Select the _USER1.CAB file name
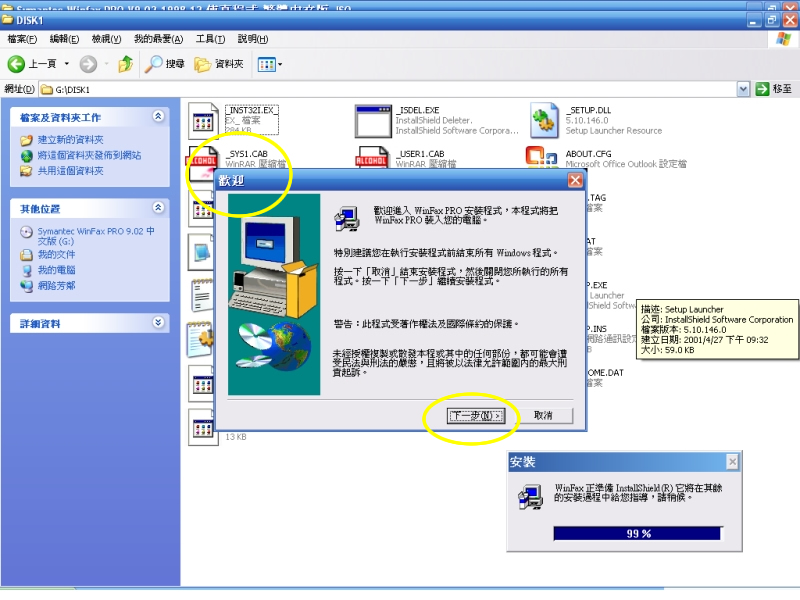800x600 pixels. 420,154
